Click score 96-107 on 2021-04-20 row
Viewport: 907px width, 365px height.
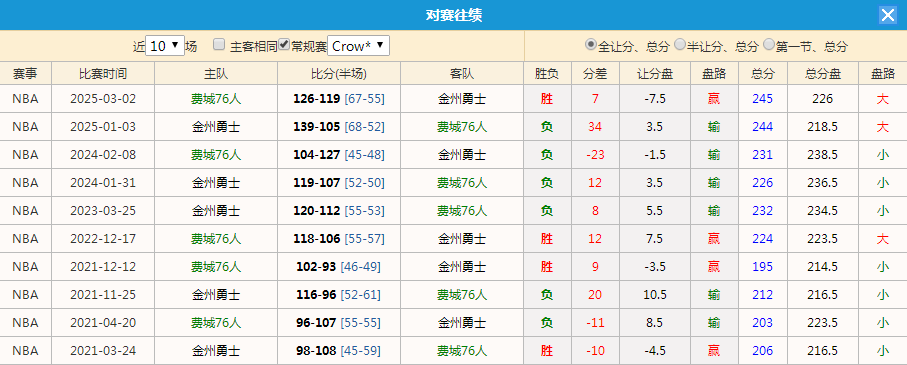[x=316, y=323]
